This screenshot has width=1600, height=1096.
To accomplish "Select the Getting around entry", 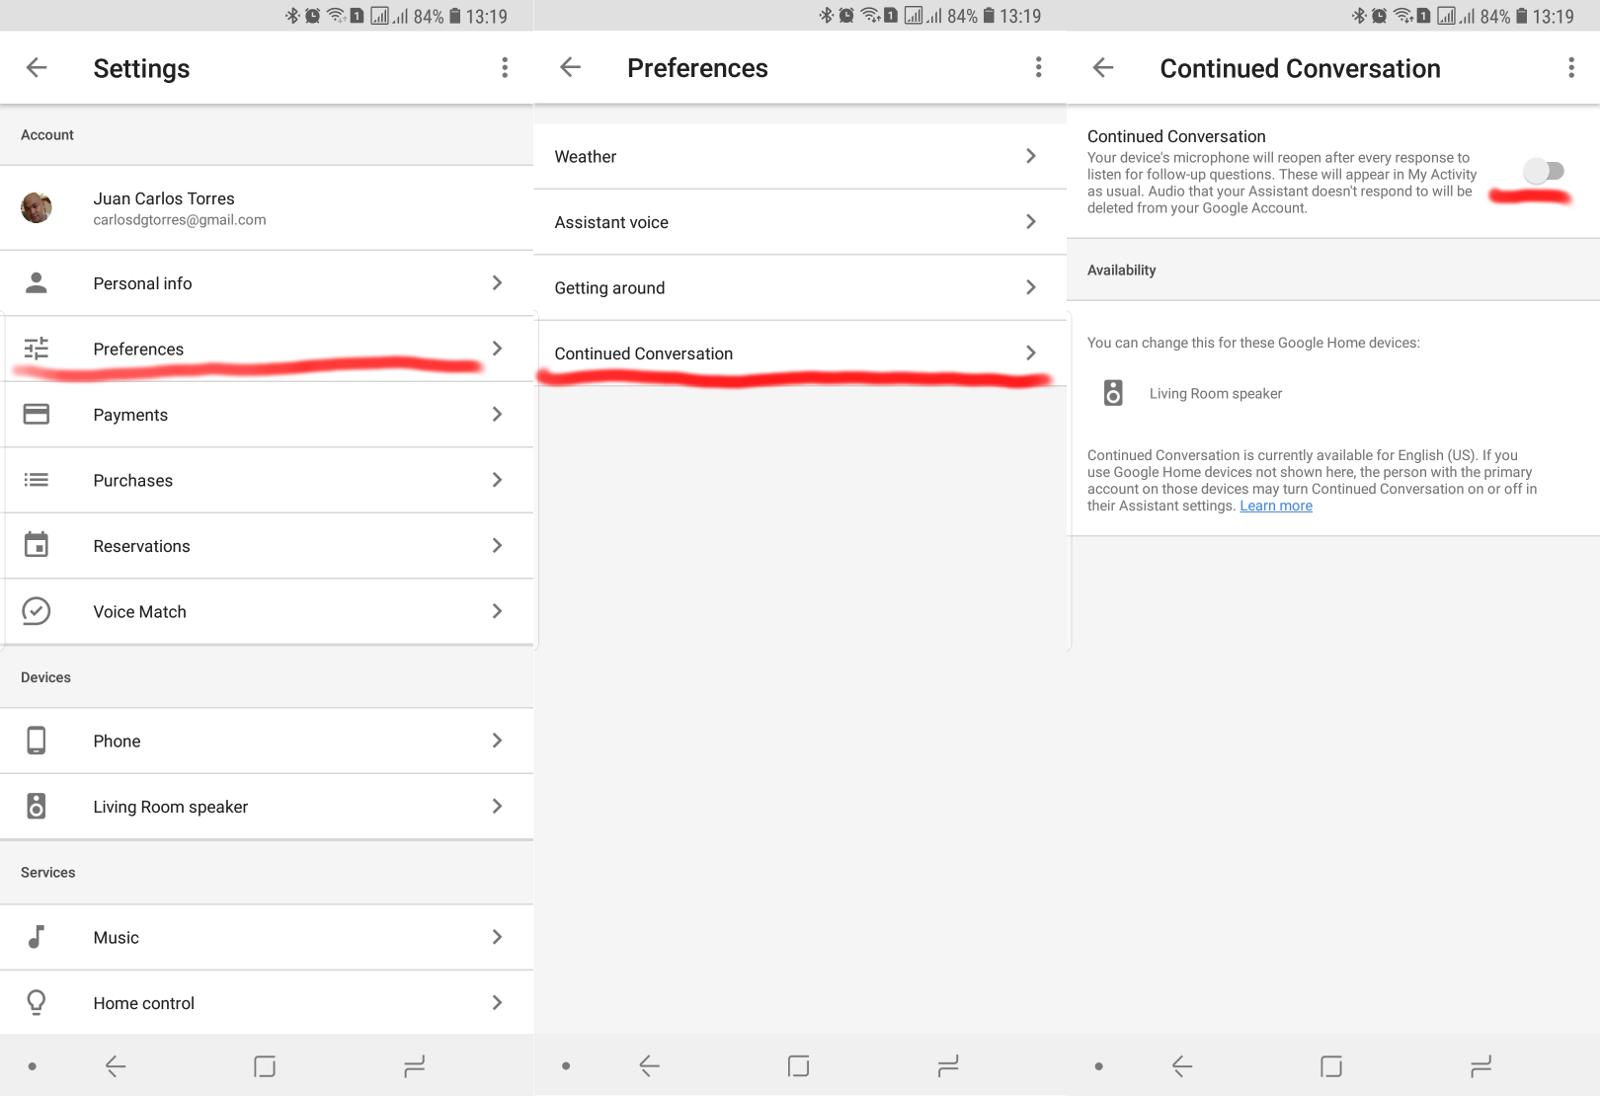I will 800,288.
